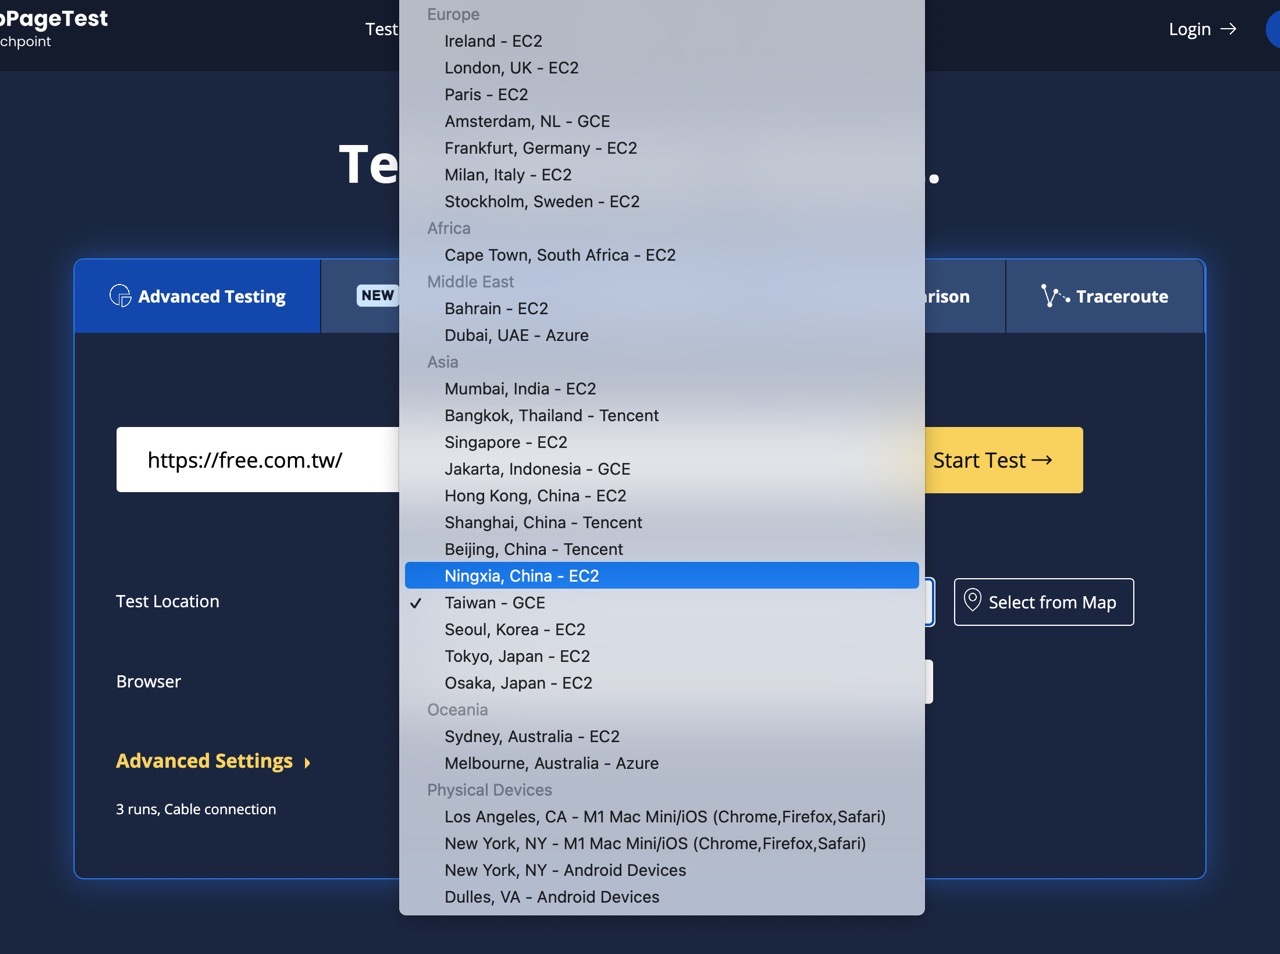Select Paris - EC2 location
The height and width of the screenshot is (954, 1280).
tap(662, 95)
